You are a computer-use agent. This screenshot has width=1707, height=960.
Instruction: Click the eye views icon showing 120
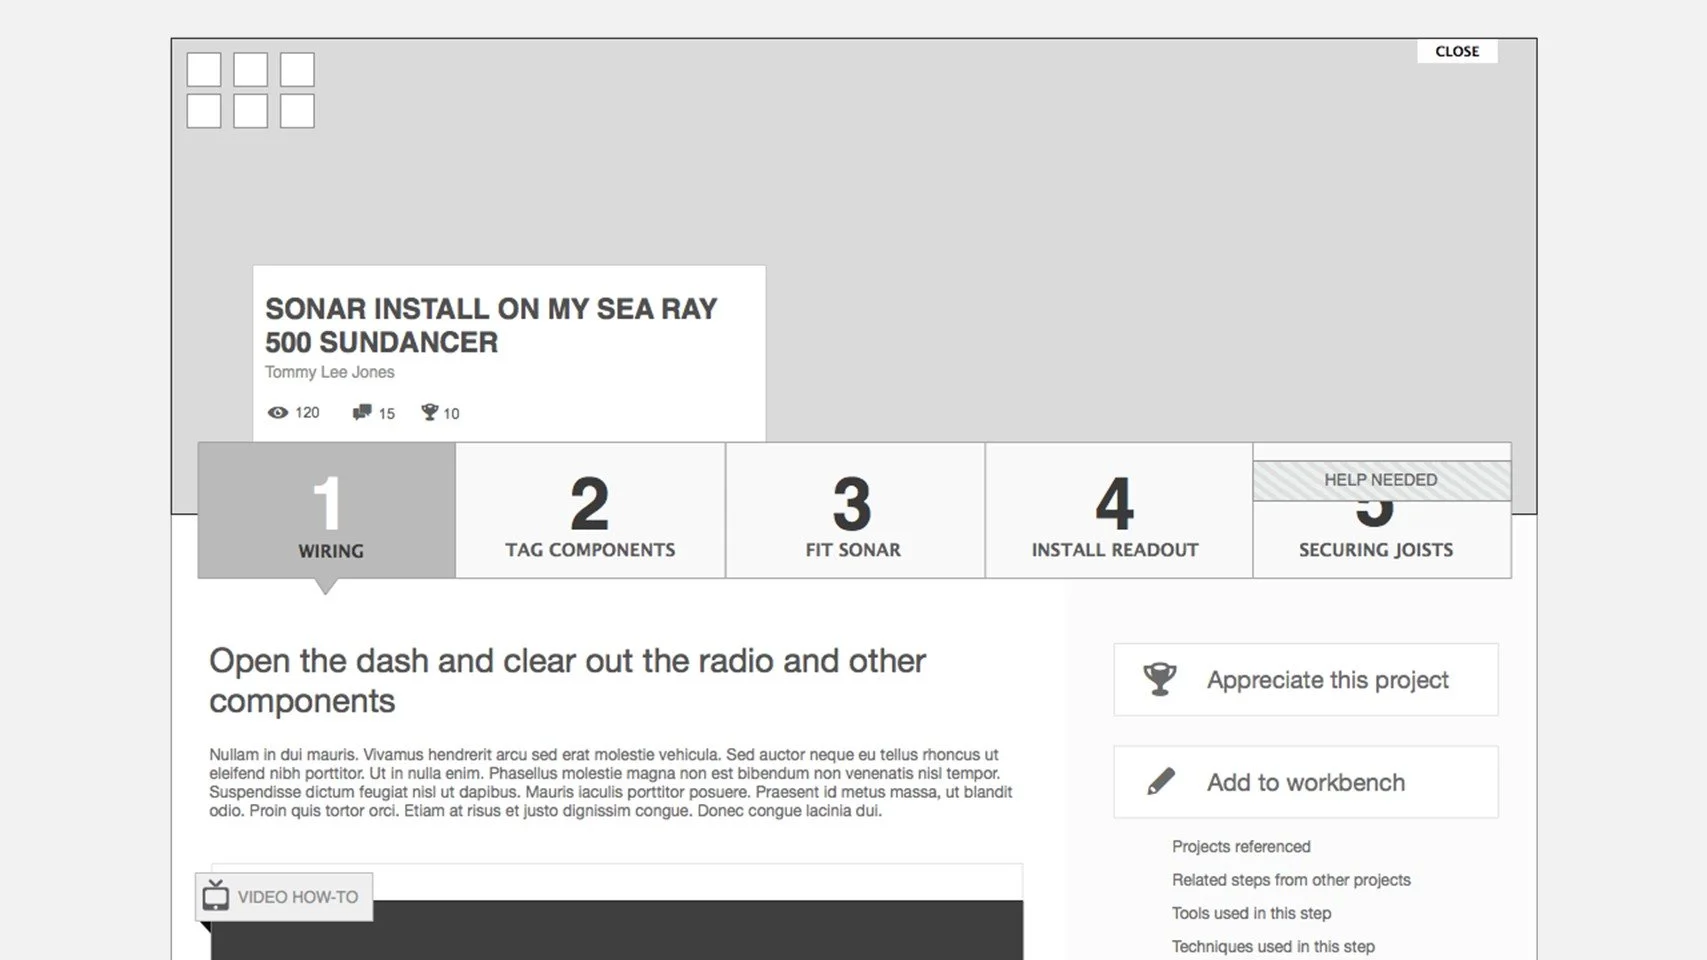click(x=278, y=412)
